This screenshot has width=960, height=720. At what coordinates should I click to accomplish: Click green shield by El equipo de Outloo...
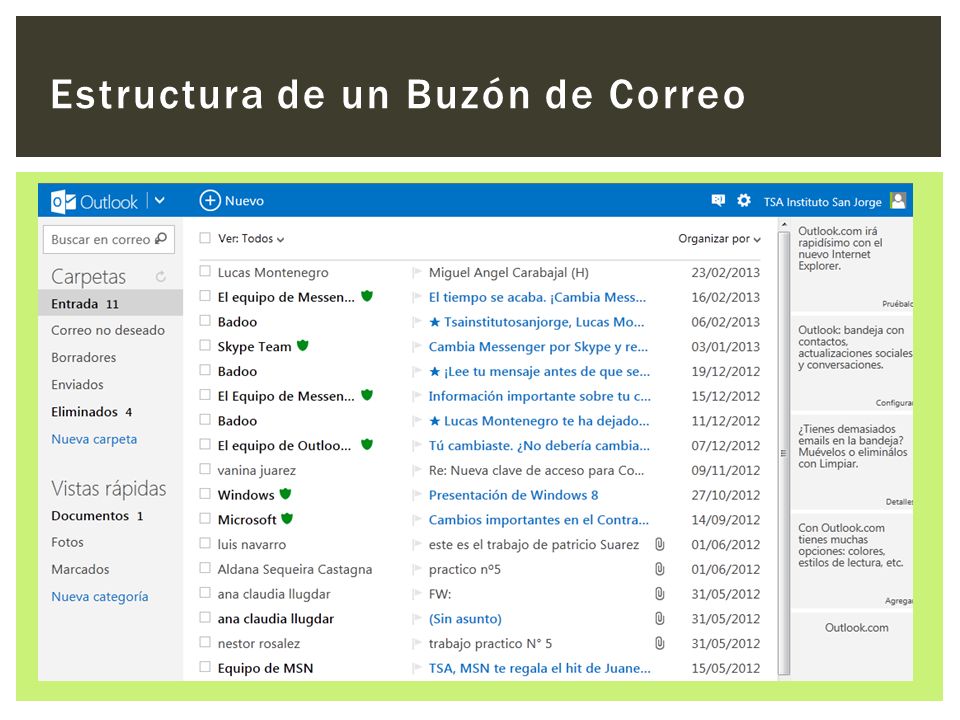367,444
